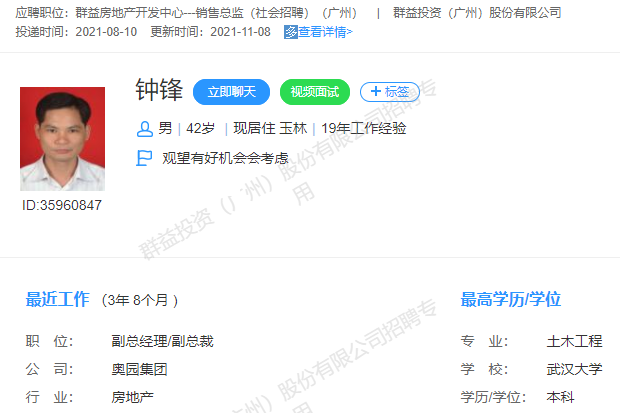Click the person icon beside 男
The height and width of the screenshot is (413, 620).
pyautogui.click(x=145, y=129)
